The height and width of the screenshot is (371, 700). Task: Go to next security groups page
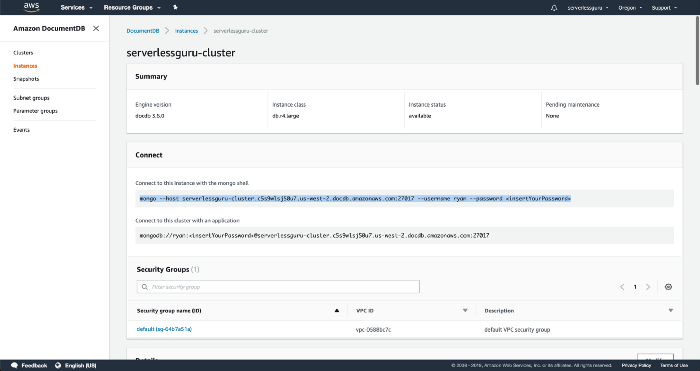coord(648,287)
